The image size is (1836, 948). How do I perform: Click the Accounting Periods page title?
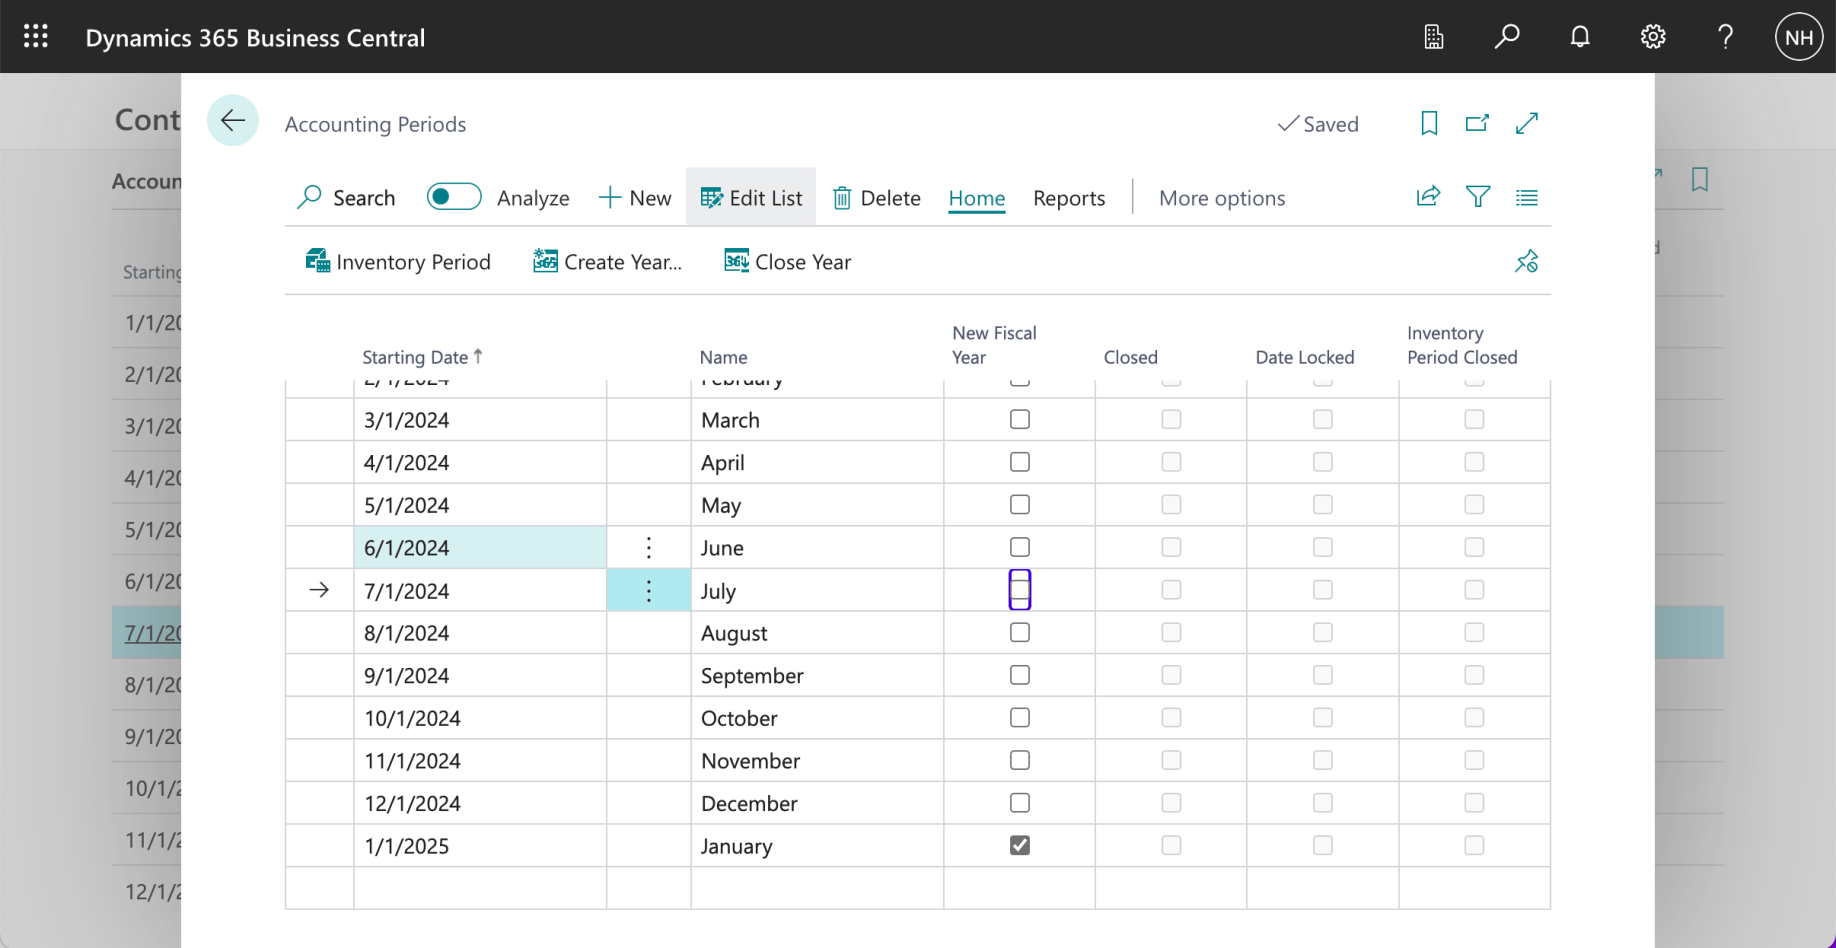tap(375, 124)
